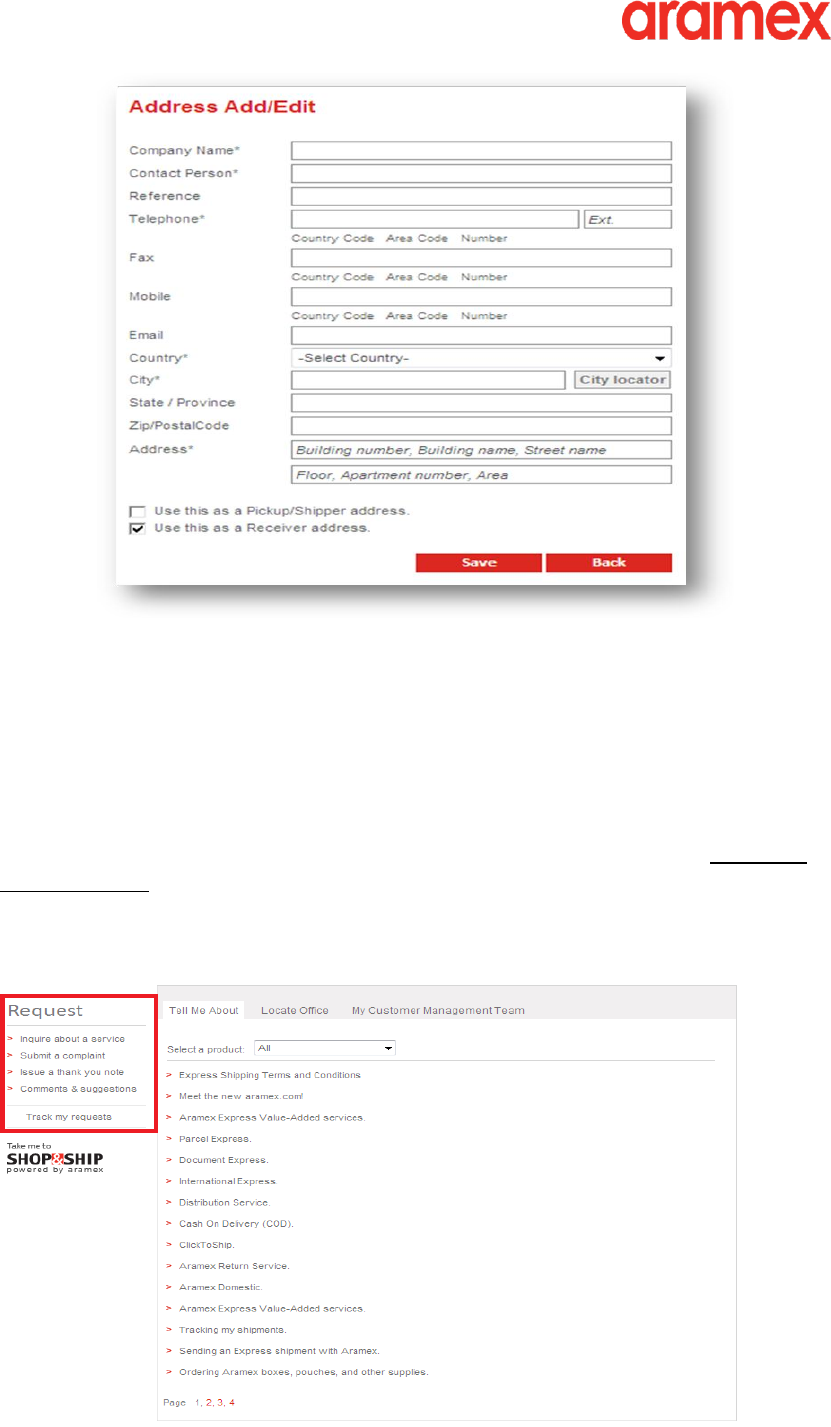This screenshot has width=831, height=1427.
Task: Switch to My Customer Management Team tab
Action: tap(438, 1010)
